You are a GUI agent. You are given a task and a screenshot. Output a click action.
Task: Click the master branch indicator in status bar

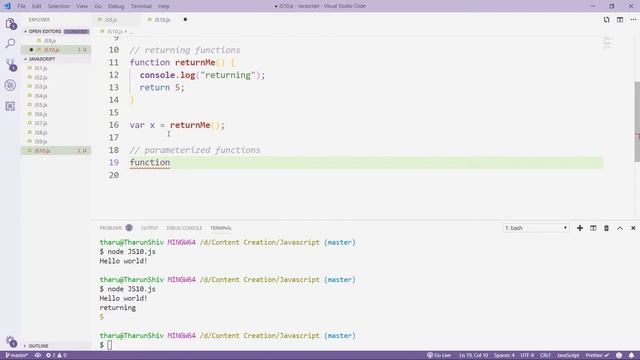click(x=16, y=356)
